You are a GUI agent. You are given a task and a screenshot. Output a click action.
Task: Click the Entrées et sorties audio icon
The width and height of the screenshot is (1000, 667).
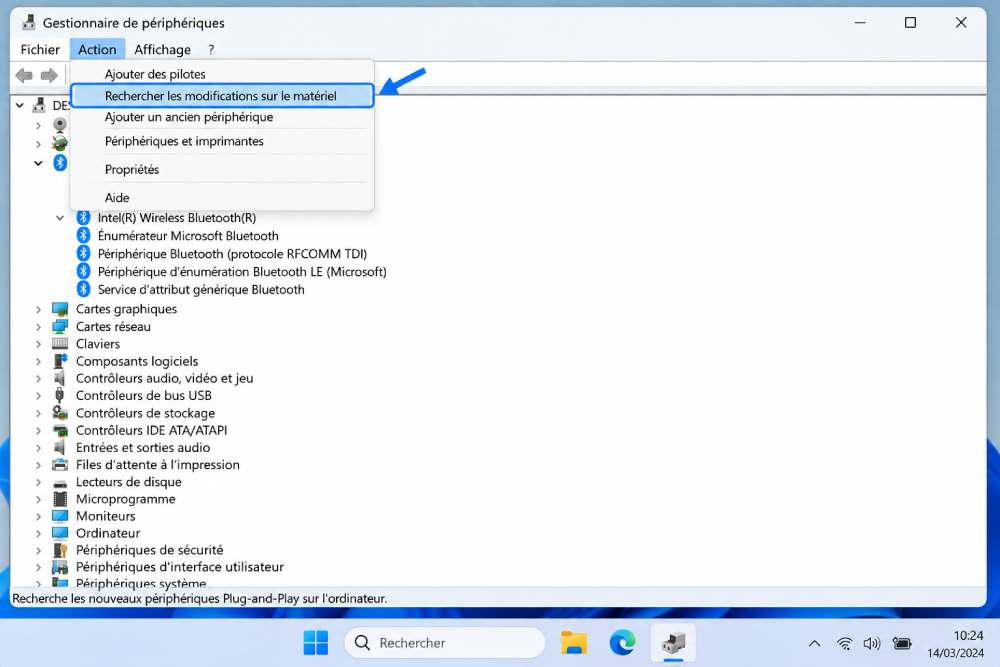point(59,447)
